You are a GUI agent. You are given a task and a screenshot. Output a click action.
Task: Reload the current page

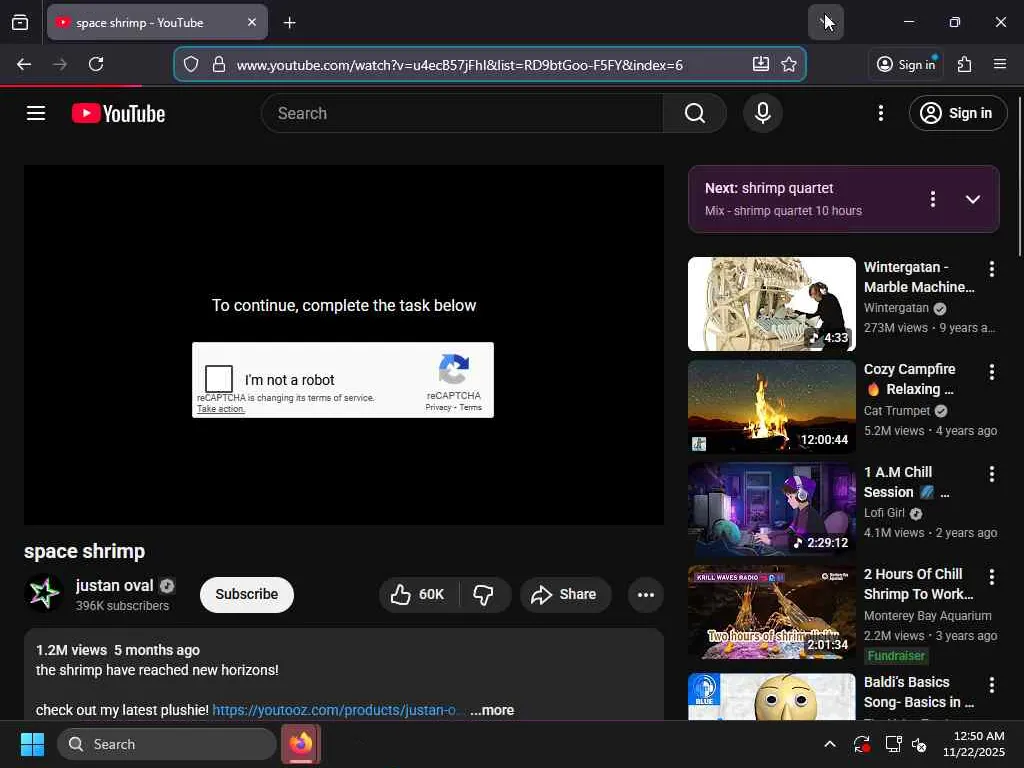pyautogui.click(x=96, y=64)
